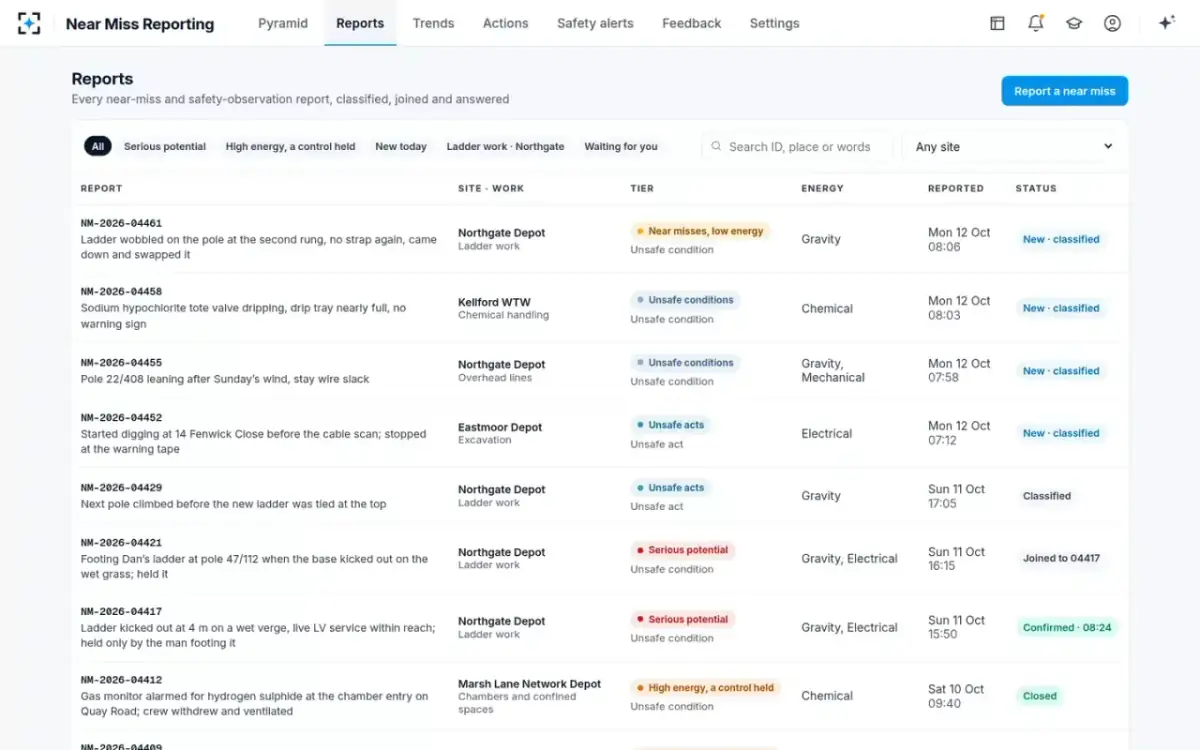Click the Near Miss Reporting app title

pos(140,24)
